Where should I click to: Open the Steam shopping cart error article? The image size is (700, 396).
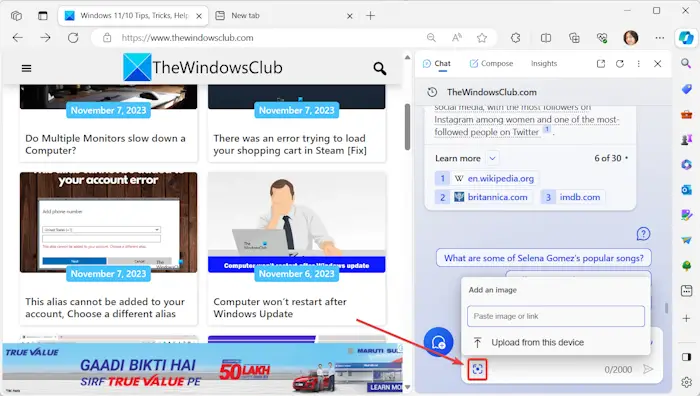290,144
